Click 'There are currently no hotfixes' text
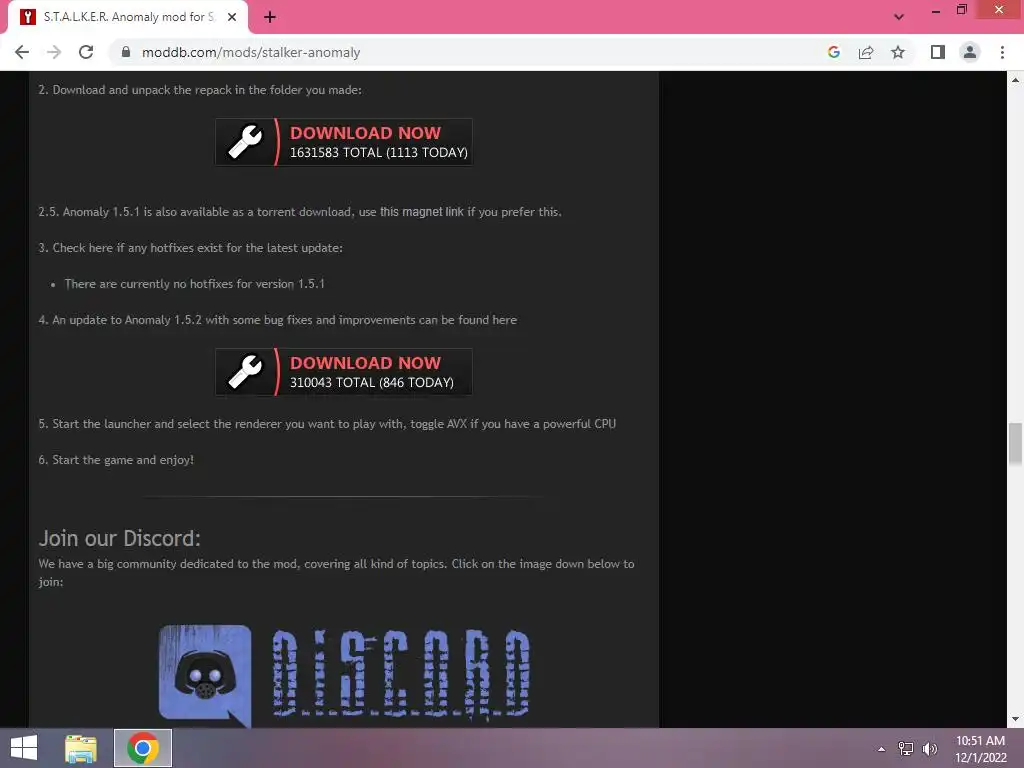The width and height of the screenshot is (1024, 768). point(195,283)
